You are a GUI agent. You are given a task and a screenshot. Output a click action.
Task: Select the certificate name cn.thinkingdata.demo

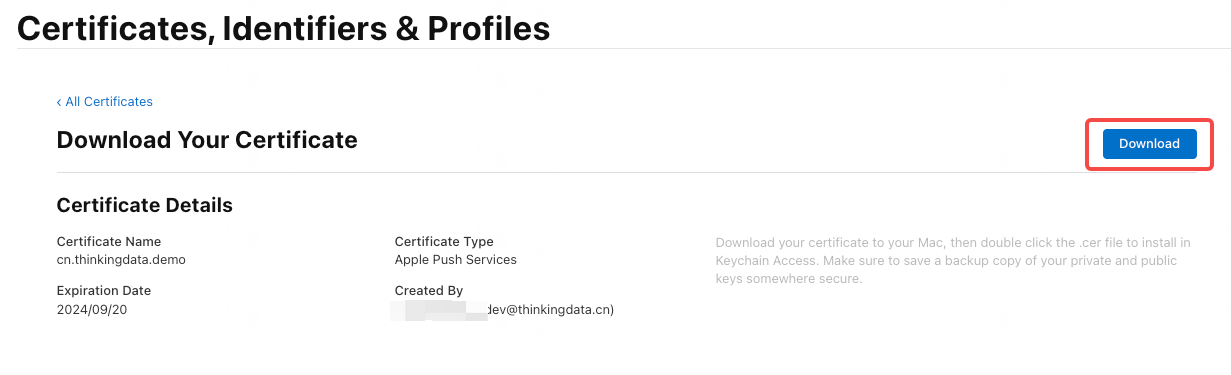pos(121,259)
